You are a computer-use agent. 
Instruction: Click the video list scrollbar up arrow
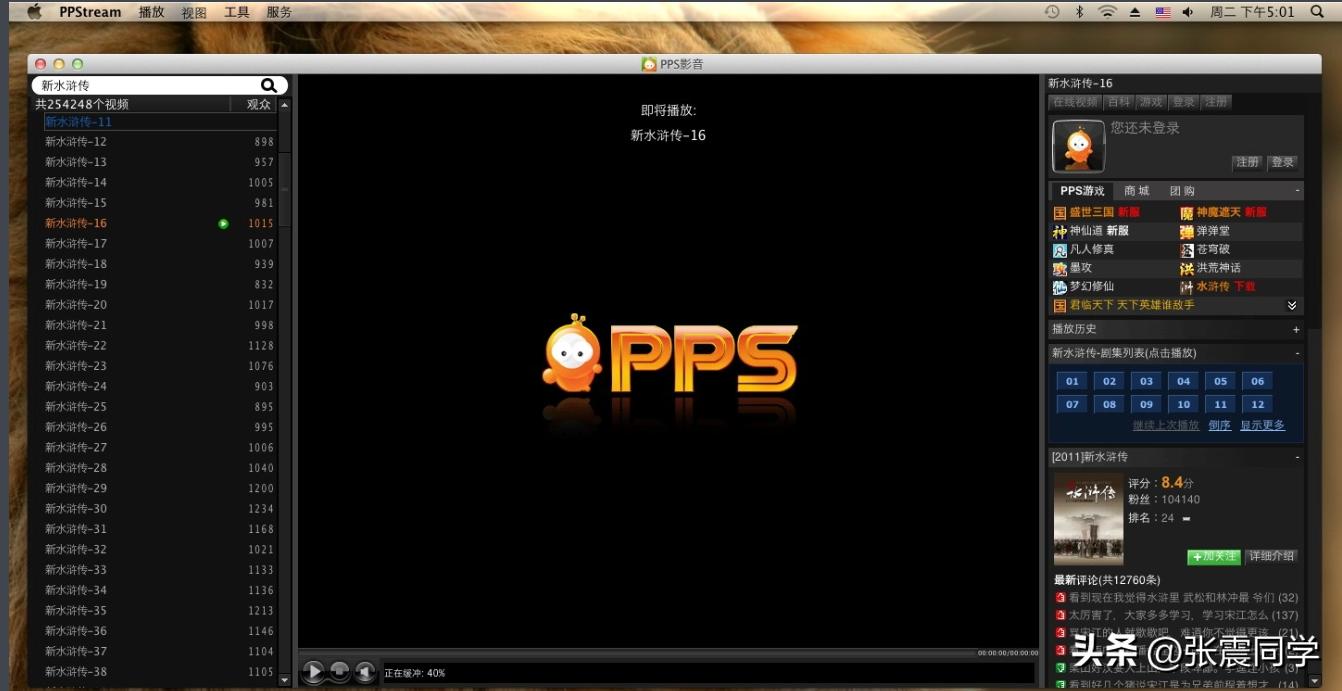[284, 104]
